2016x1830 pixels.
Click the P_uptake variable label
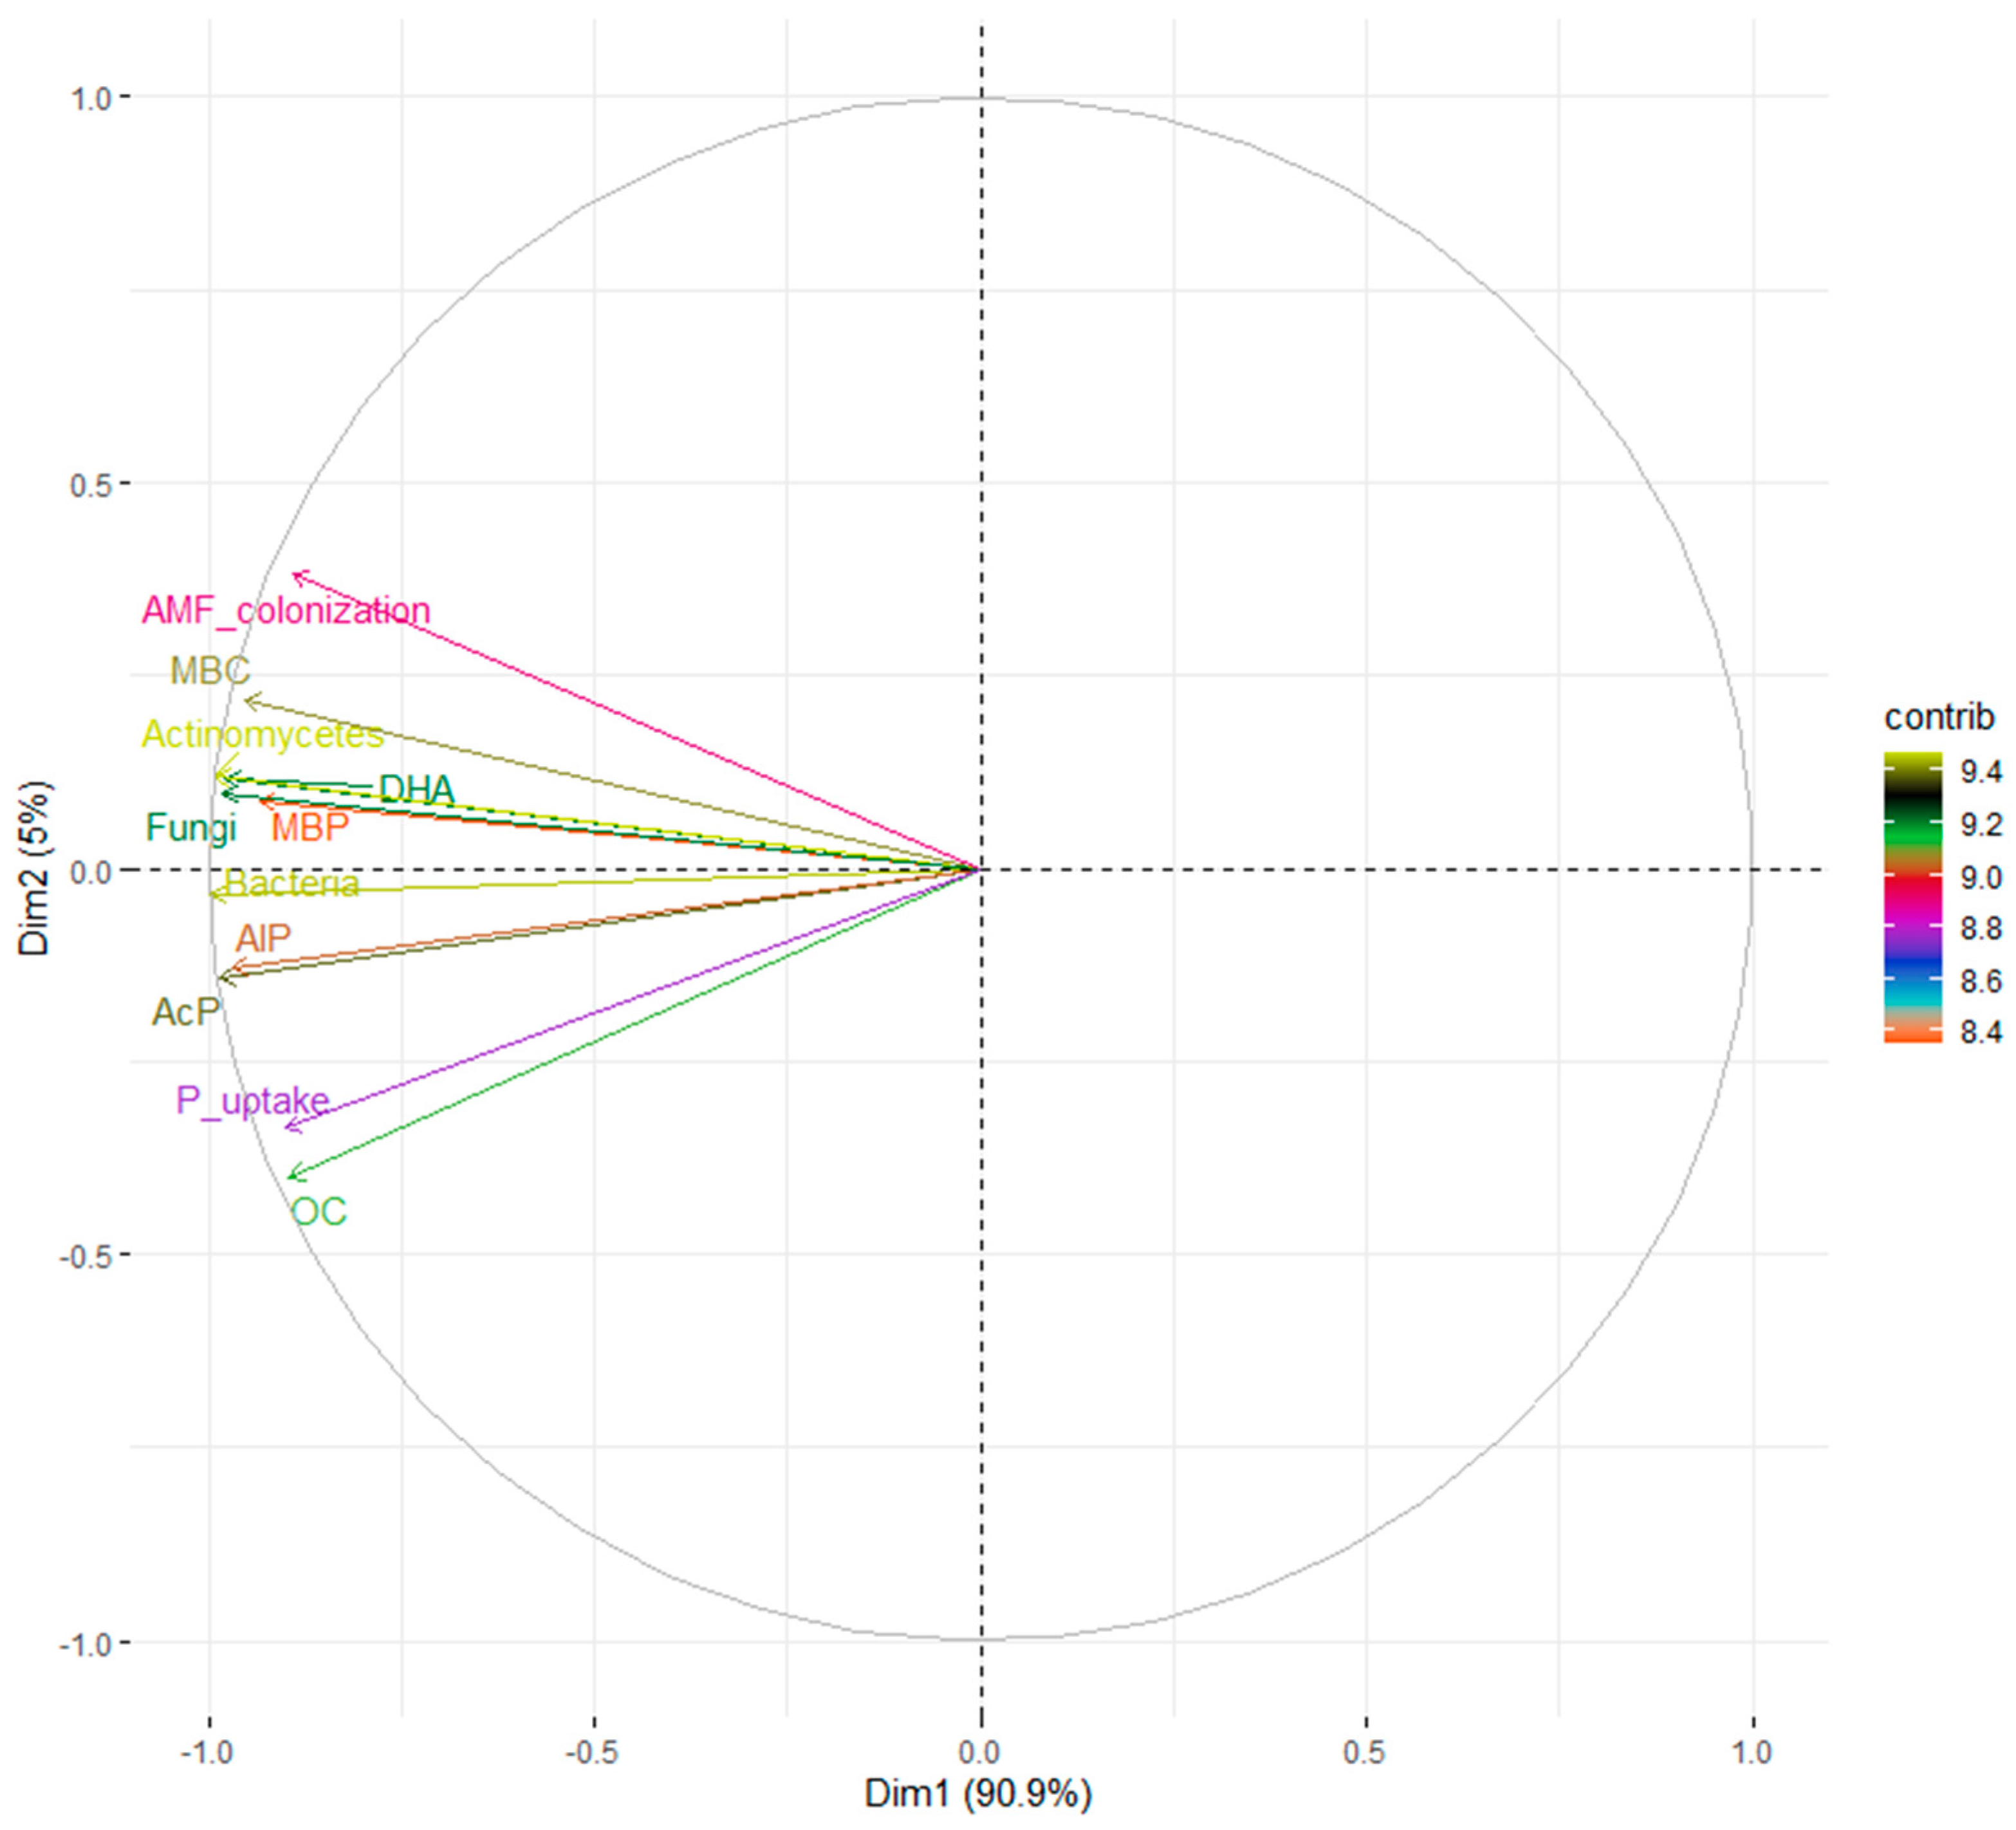click(252, 1100)
